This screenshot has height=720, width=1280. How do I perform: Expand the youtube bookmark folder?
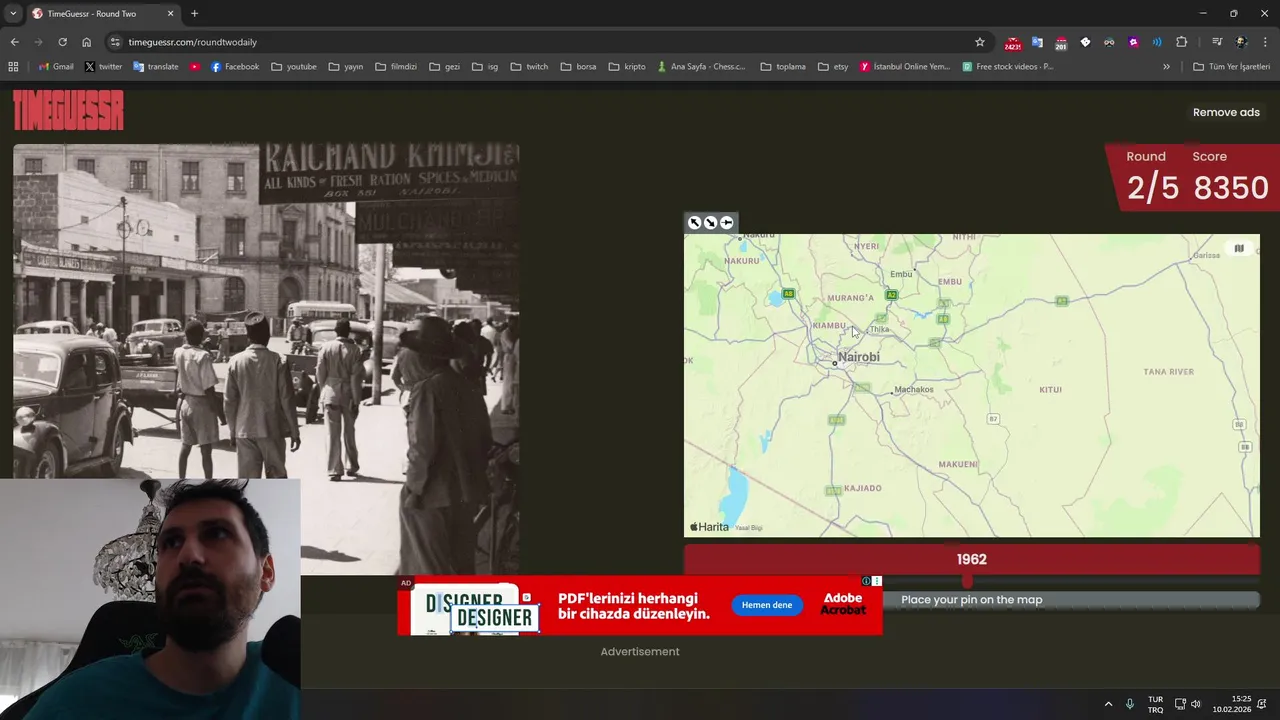[294, 67]
